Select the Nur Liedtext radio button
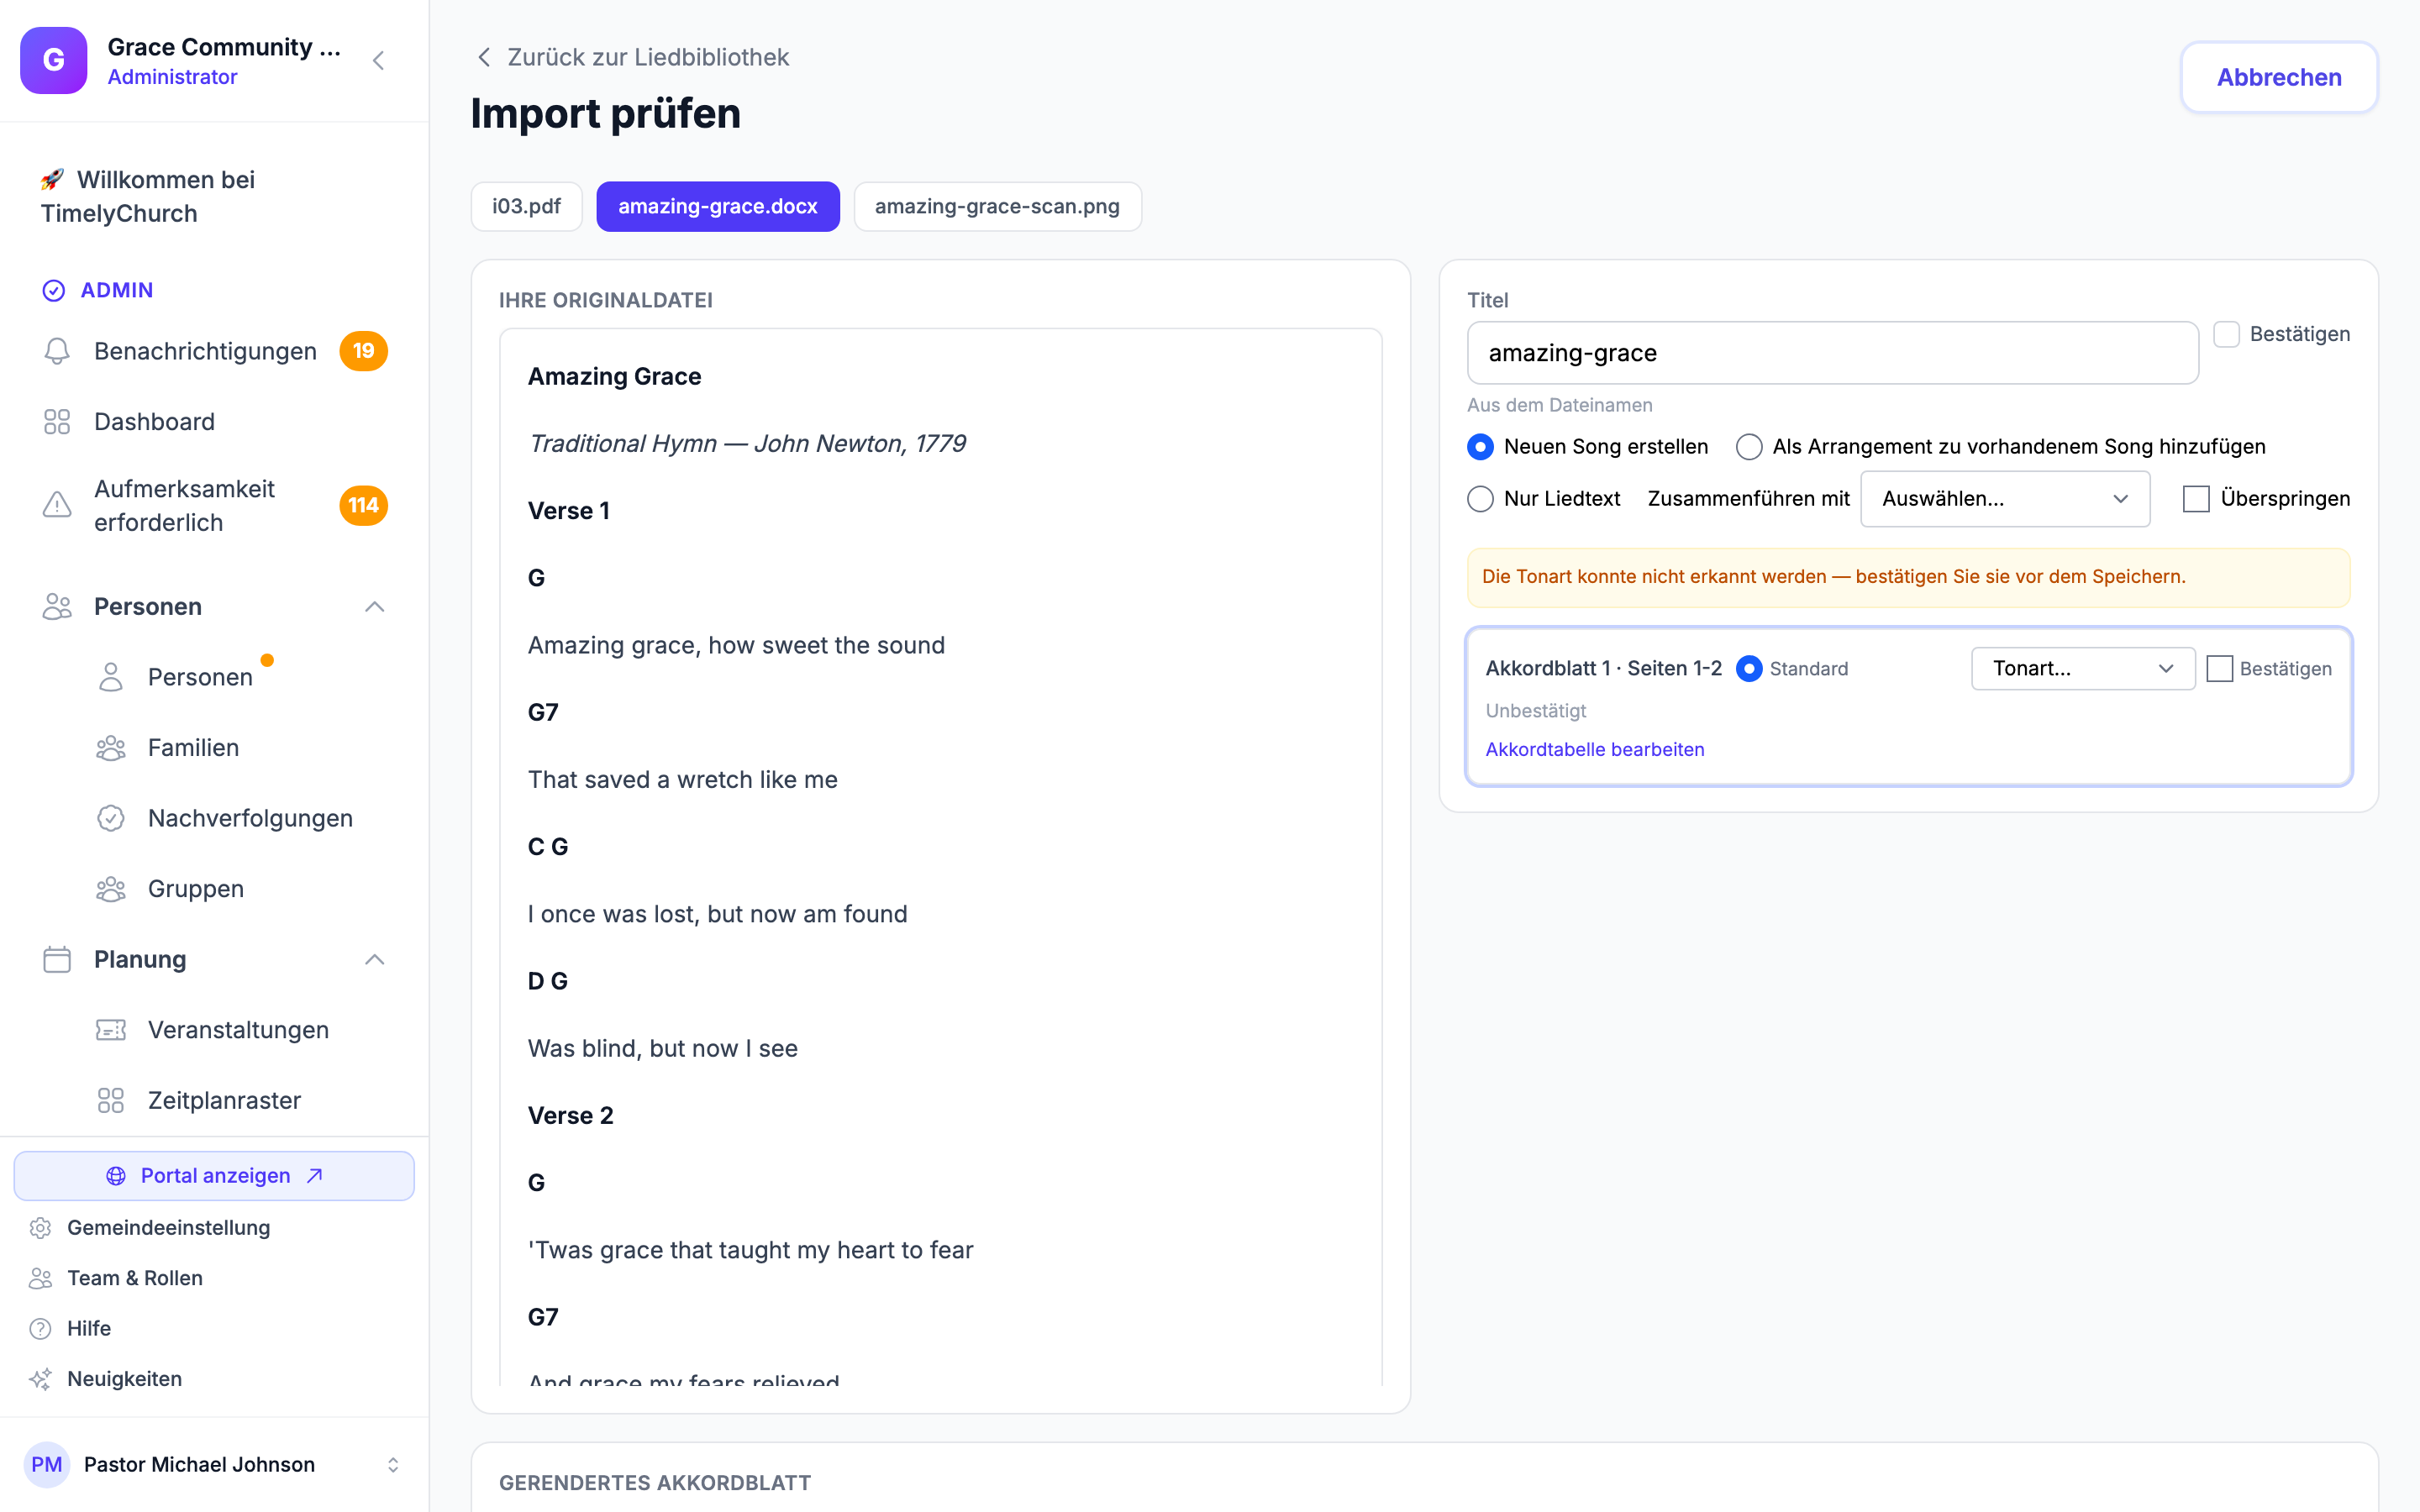 pos(1480,499)
